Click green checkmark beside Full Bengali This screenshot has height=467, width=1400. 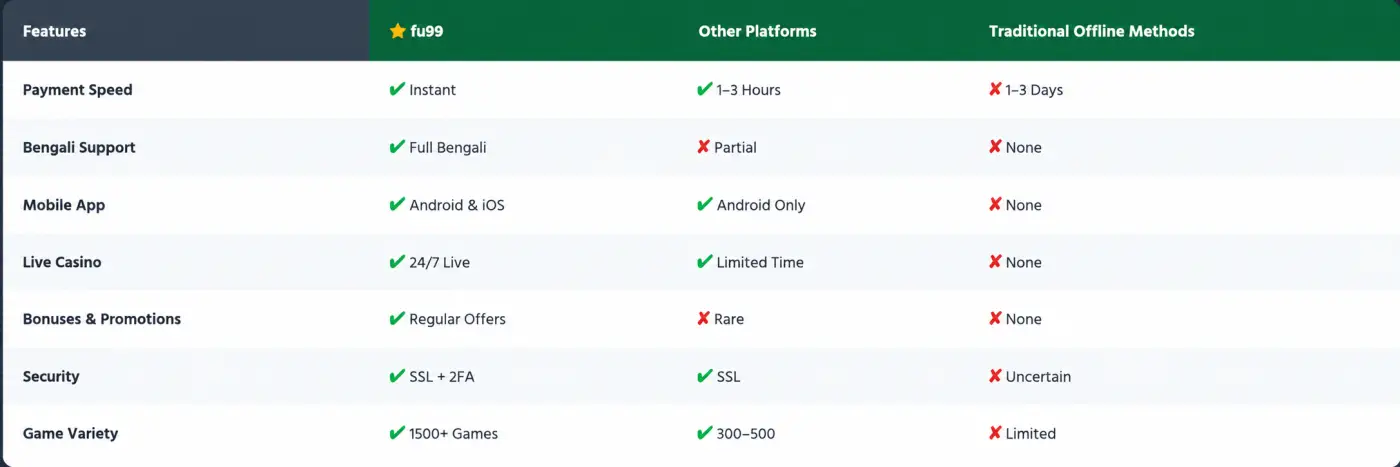point(397,147)
